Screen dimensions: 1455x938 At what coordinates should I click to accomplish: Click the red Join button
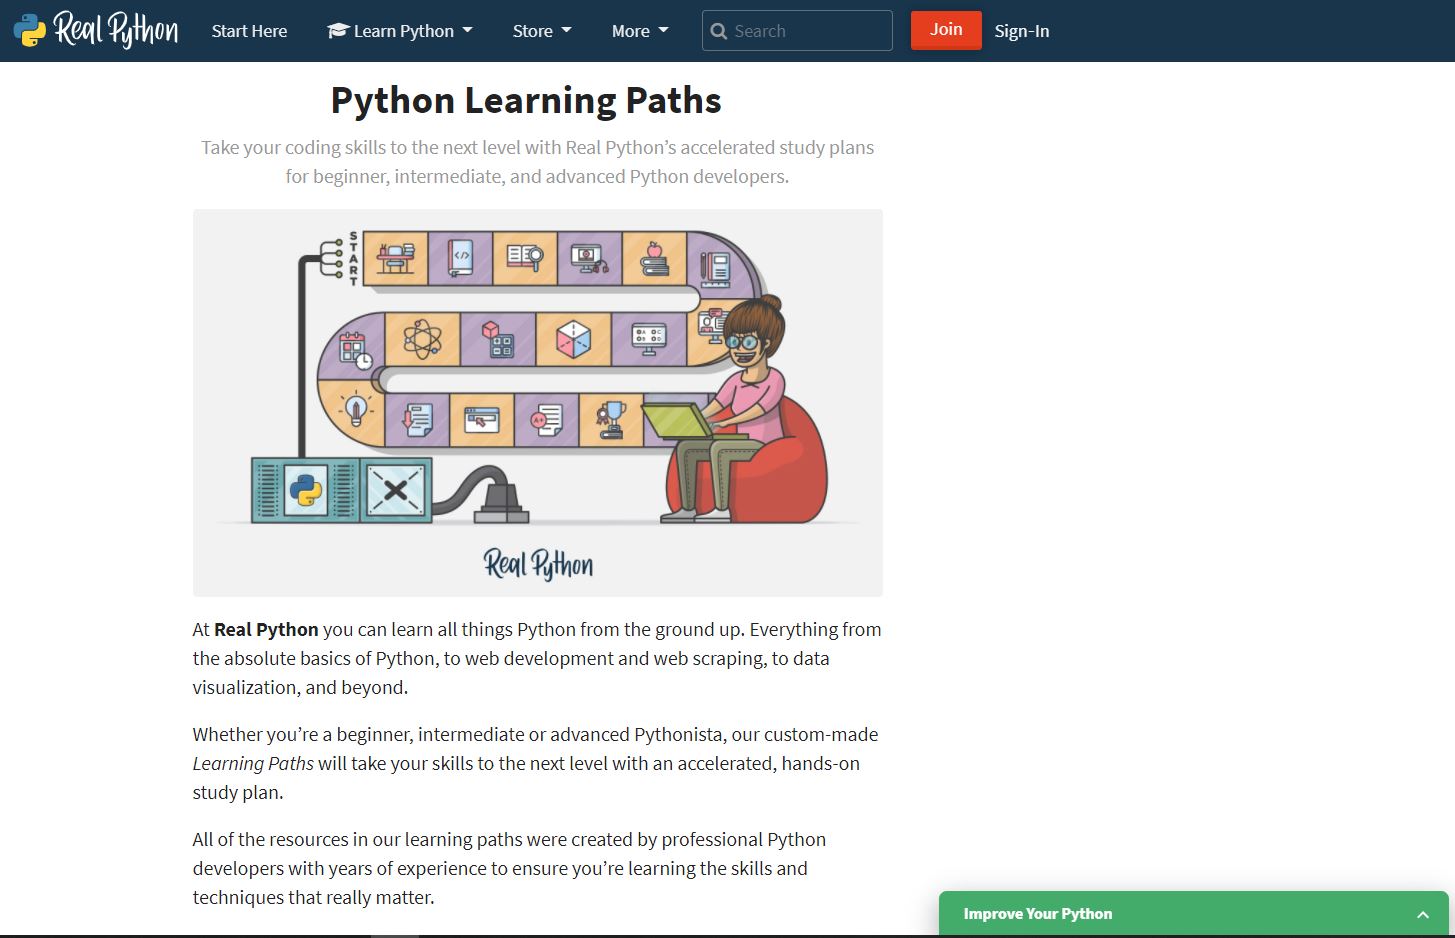tap(946, 30)
